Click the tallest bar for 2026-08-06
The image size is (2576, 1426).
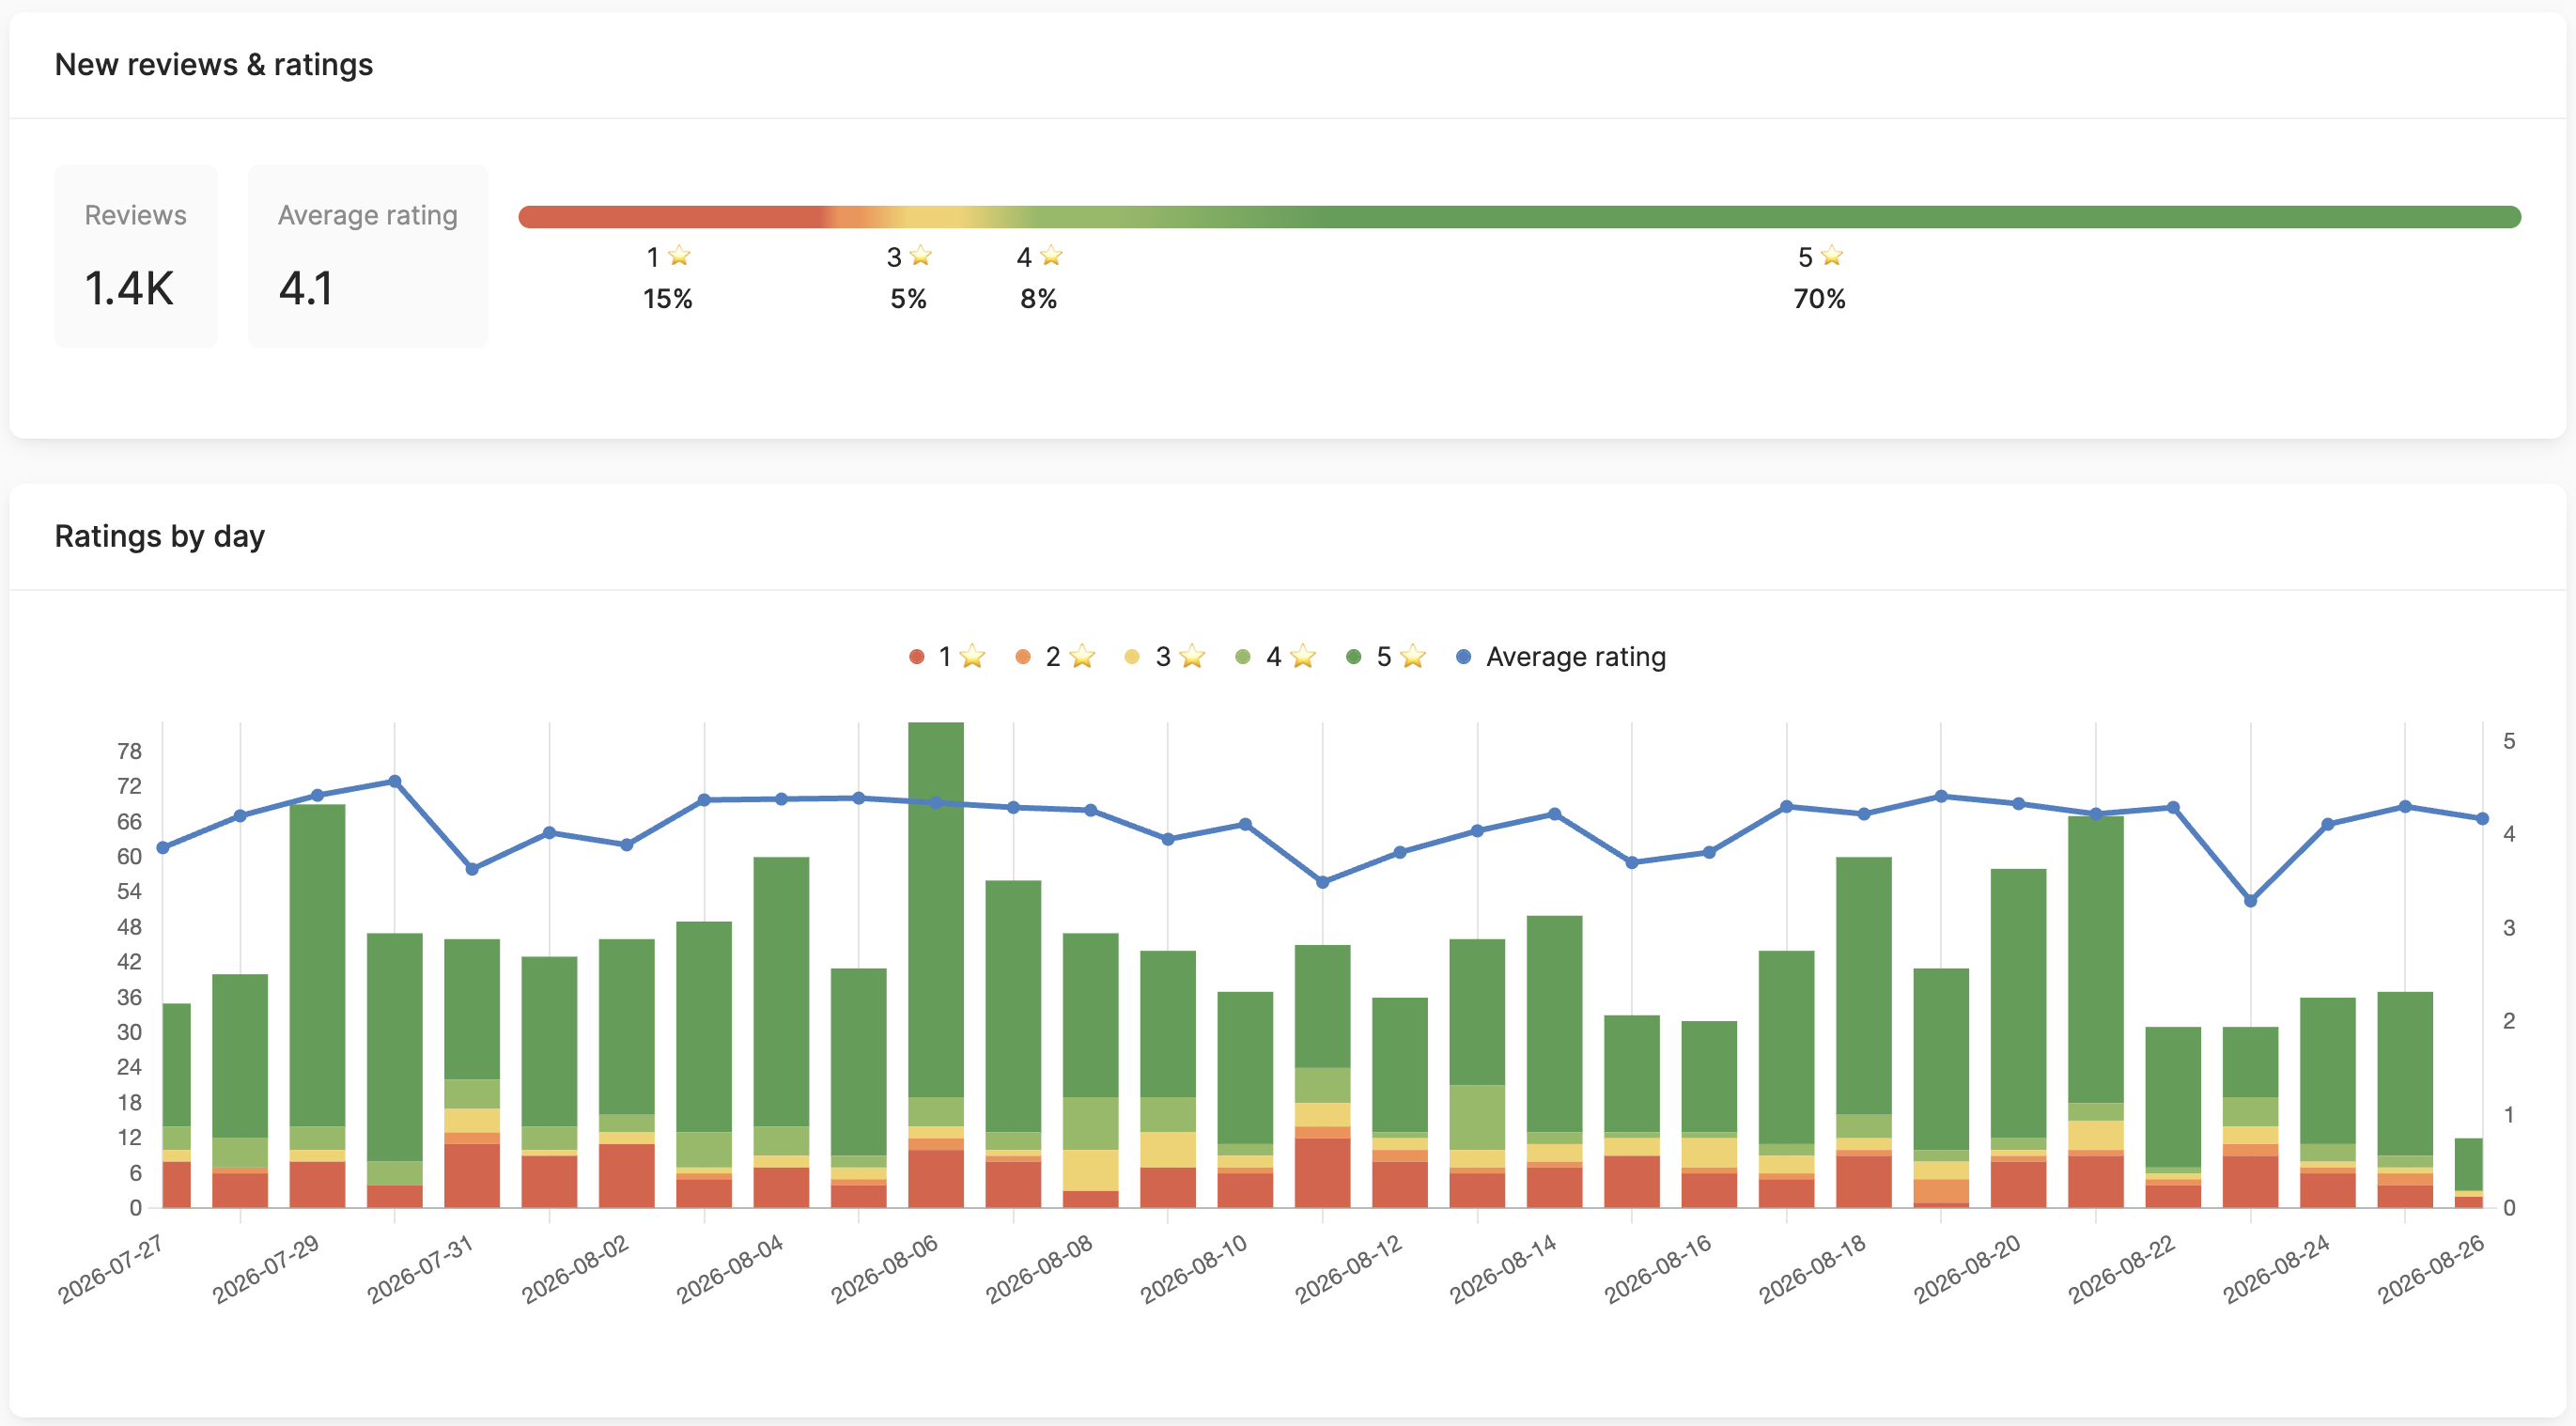coord(936,965)
